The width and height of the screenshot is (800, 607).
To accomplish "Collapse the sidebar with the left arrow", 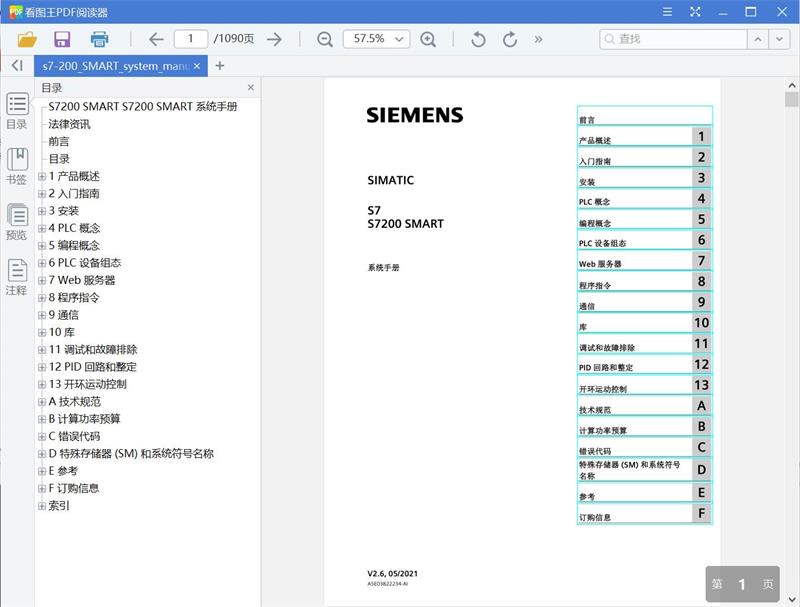I will pyautogui.click(x=17, y=65).
